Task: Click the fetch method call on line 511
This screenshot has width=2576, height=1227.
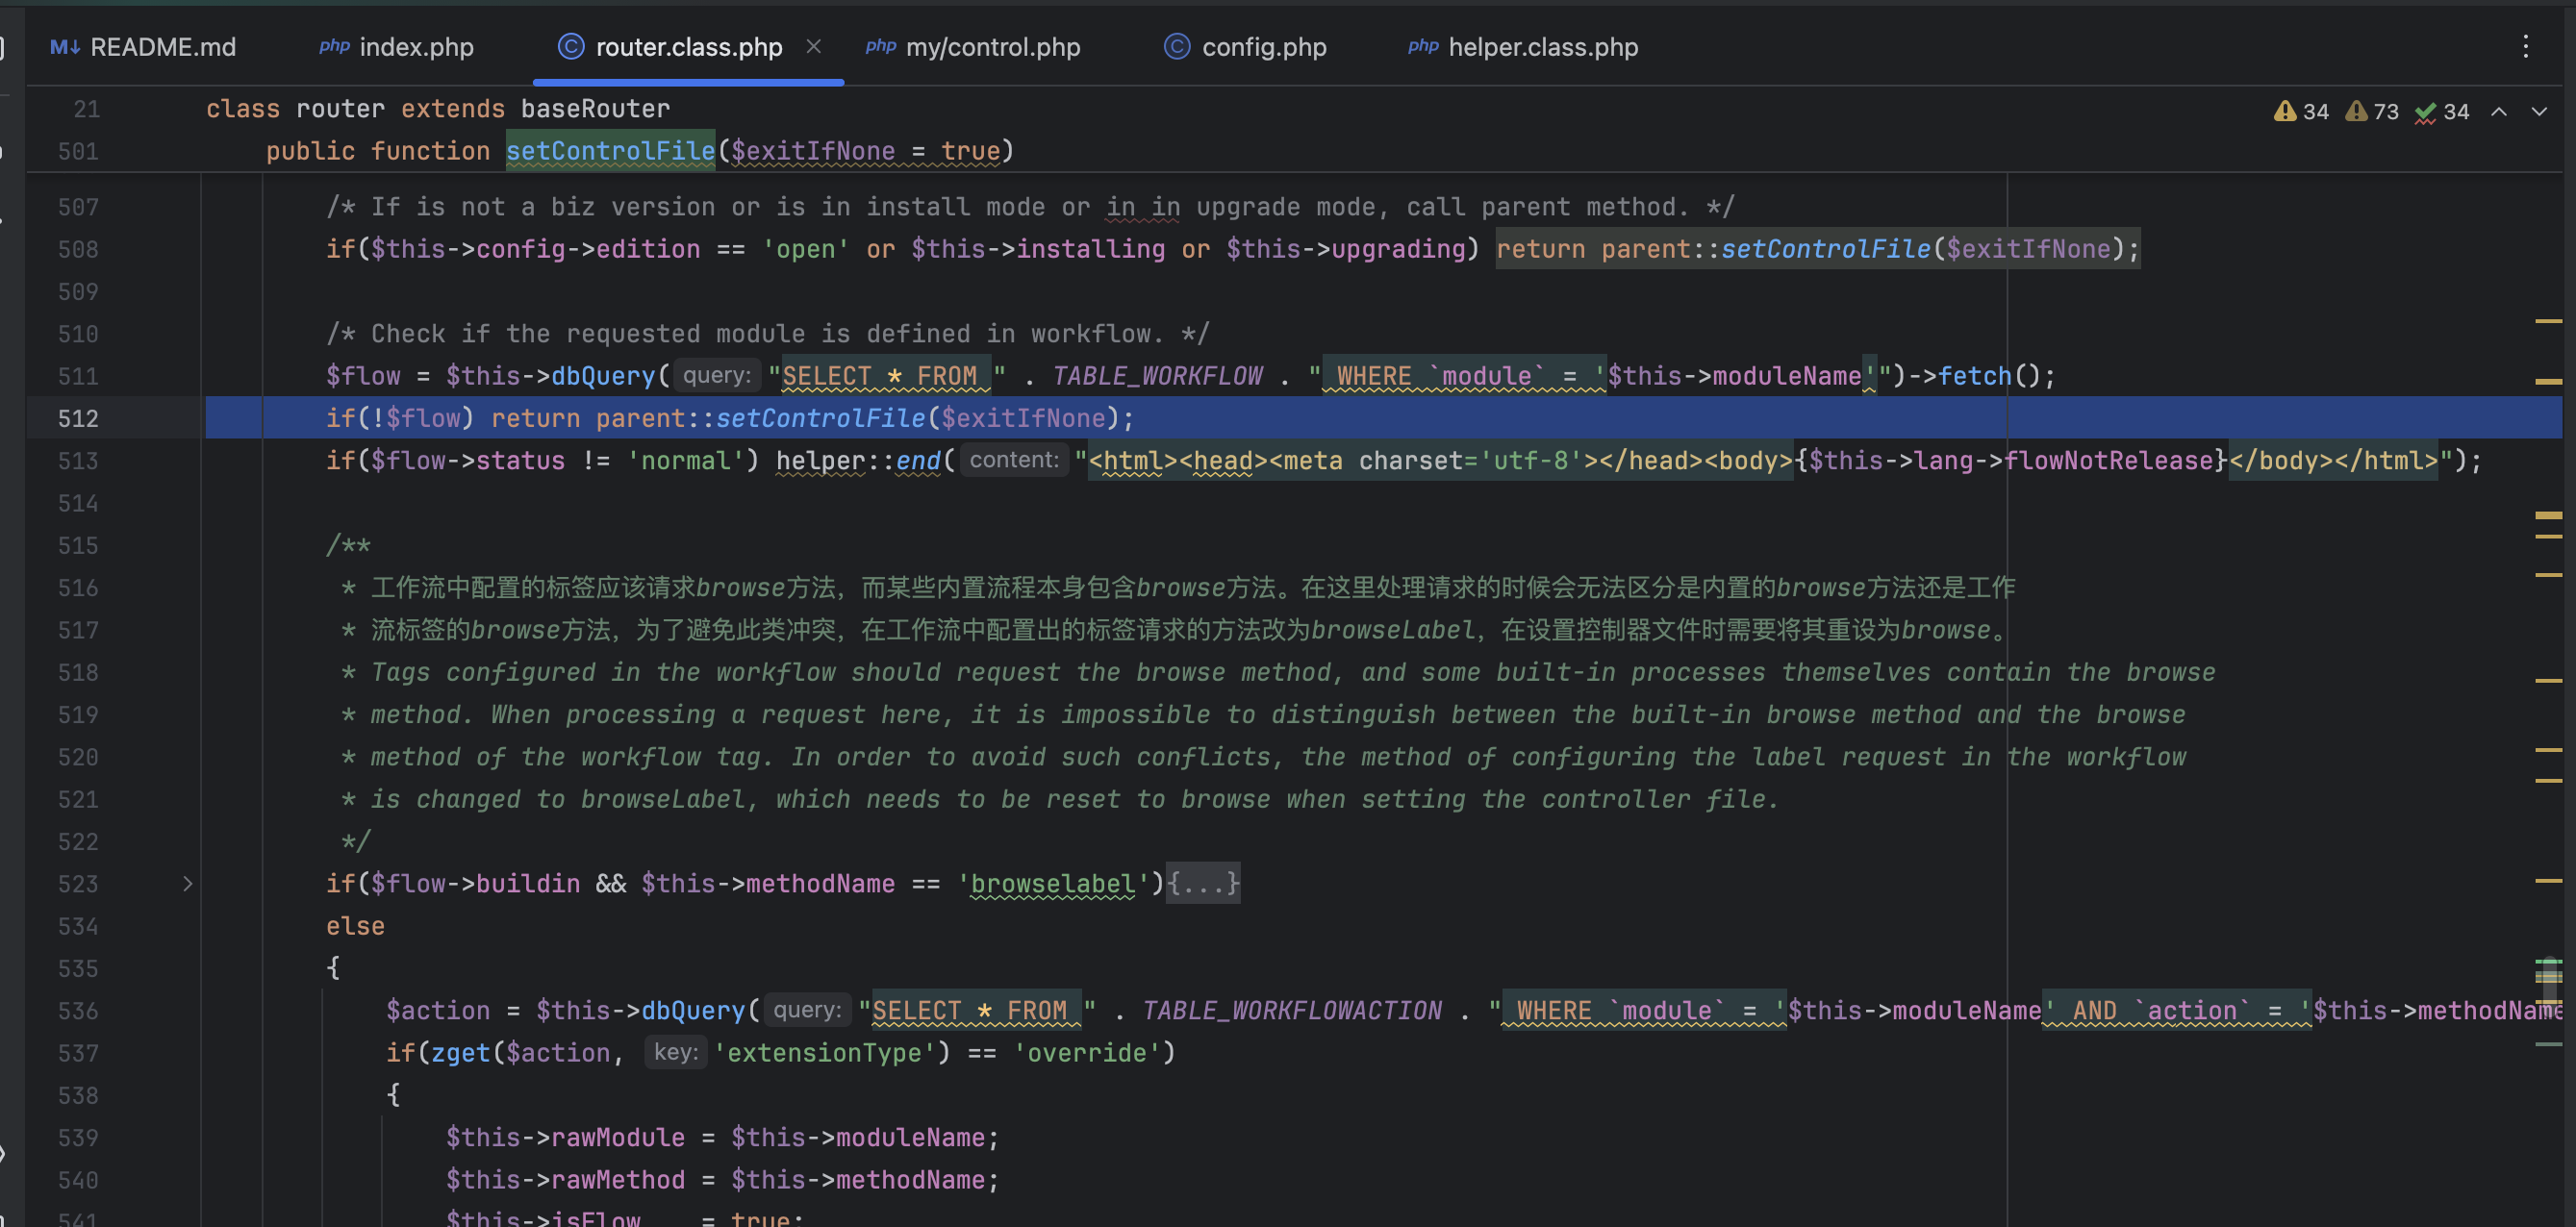Action: click(x=1974, y=376)
